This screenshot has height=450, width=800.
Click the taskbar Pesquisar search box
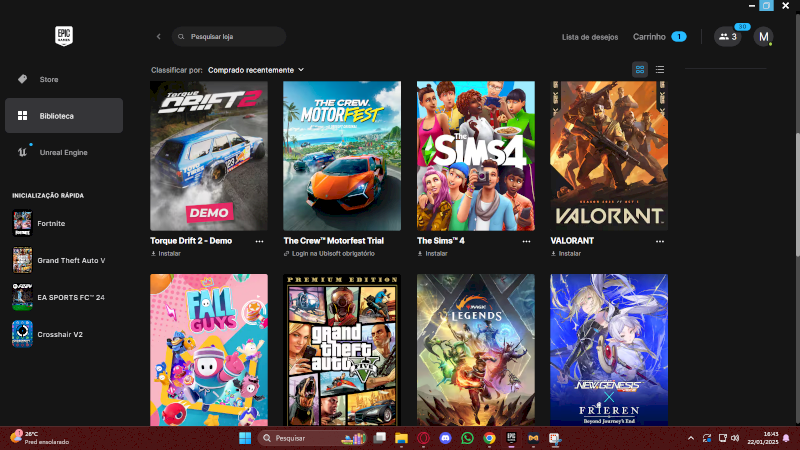(x=313, y=438)
